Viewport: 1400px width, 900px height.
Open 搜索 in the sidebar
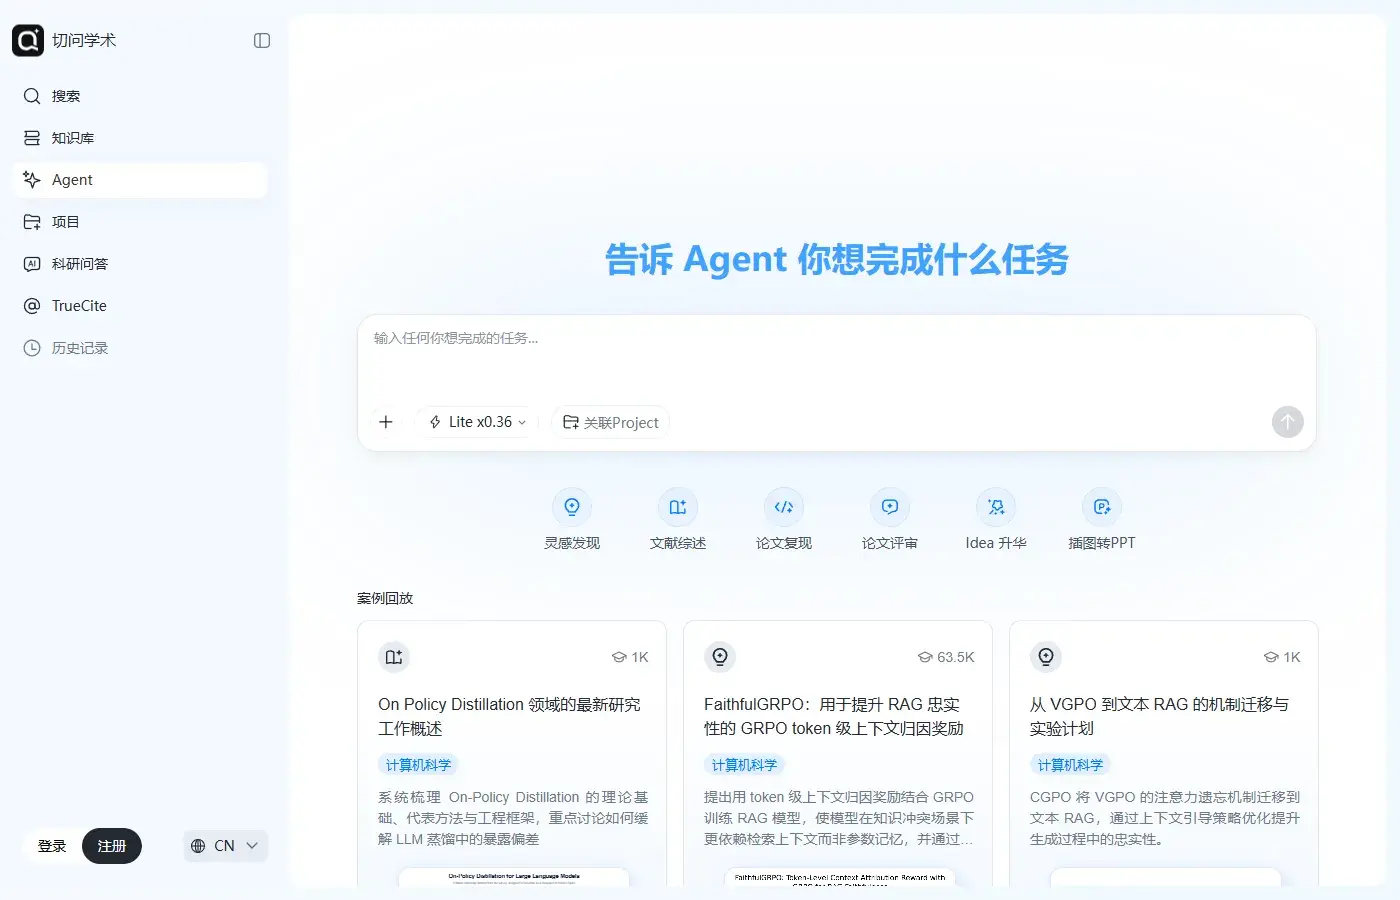141,96
